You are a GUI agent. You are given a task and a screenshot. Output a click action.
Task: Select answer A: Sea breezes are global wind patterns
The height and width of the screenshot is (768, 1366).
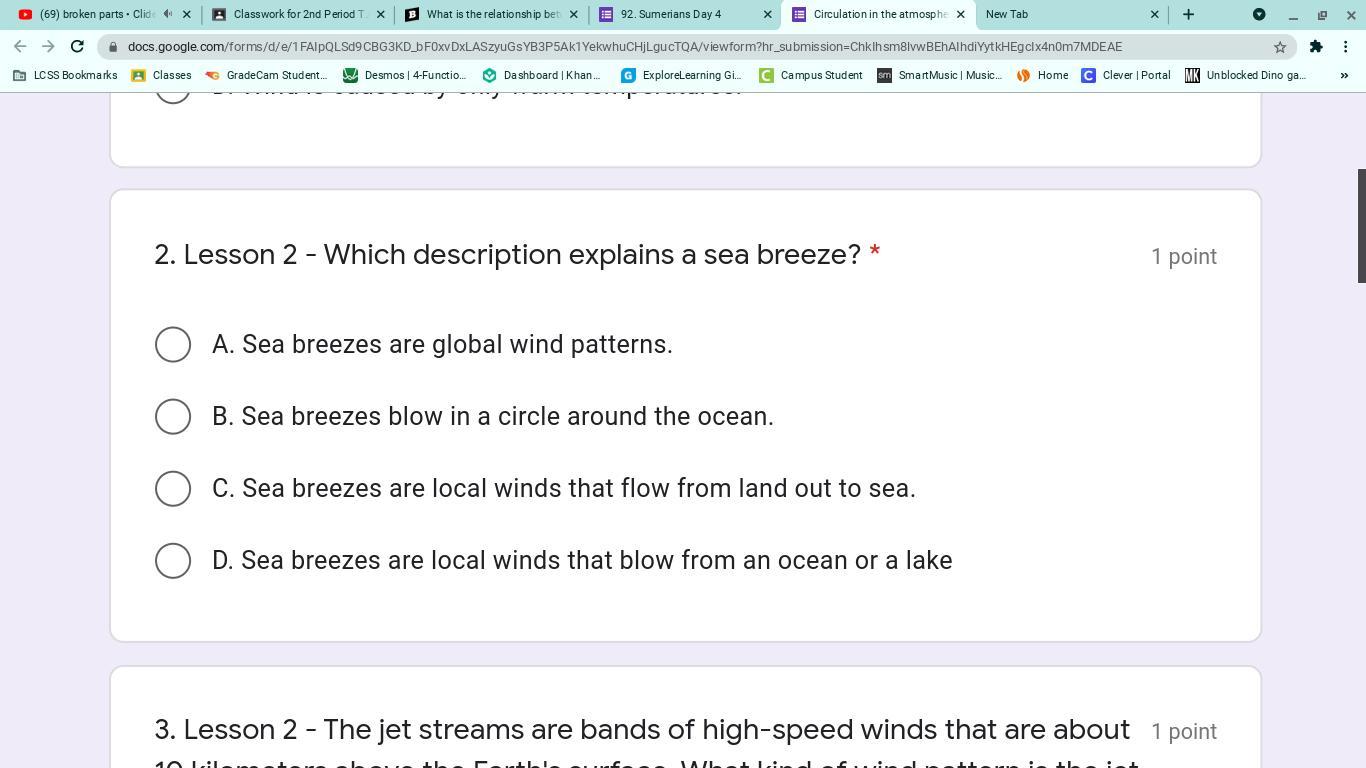pos(173,344)
